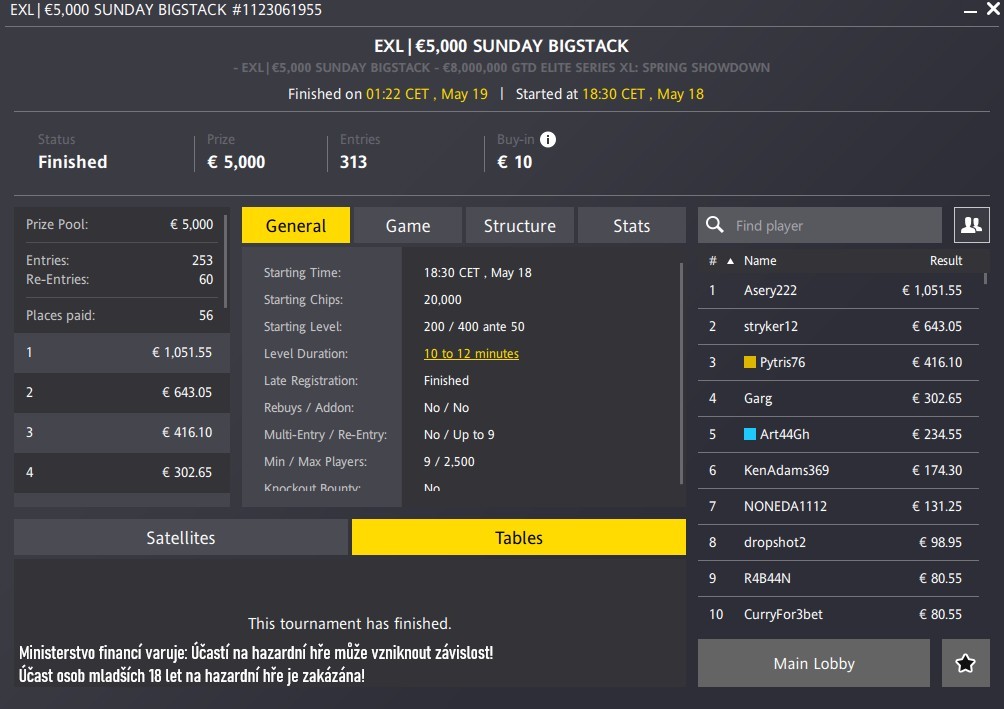Close the tournament lobby window
1004x709 pixels.
pyautogui.click(x=992, y=10)
